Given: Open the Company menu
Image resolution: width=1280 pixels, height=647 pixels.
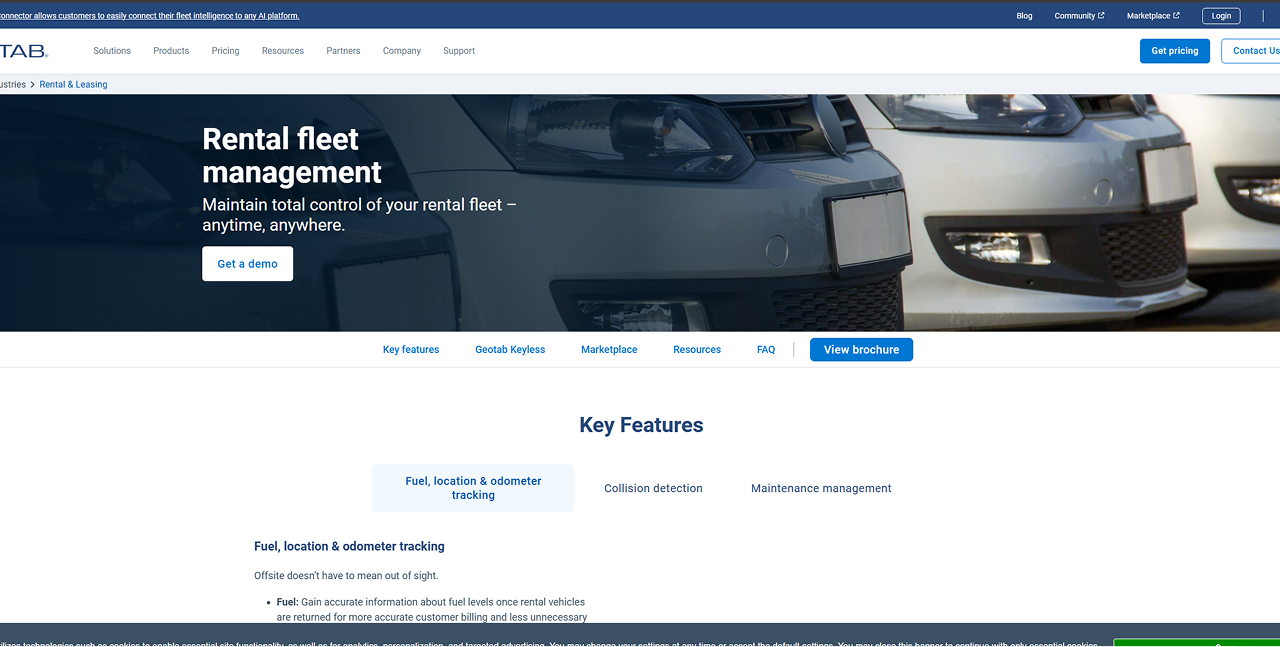Looking at the screenshot, I should [x=402, y=51].
